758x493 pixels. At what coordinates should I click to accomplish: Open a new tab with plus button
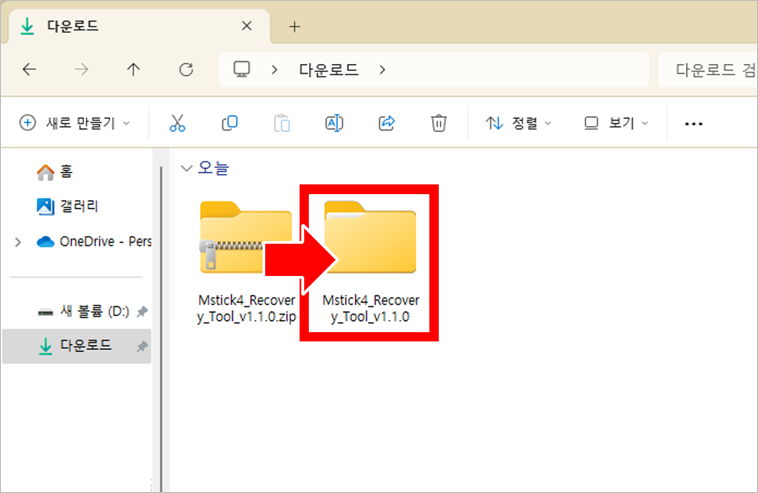295,26
